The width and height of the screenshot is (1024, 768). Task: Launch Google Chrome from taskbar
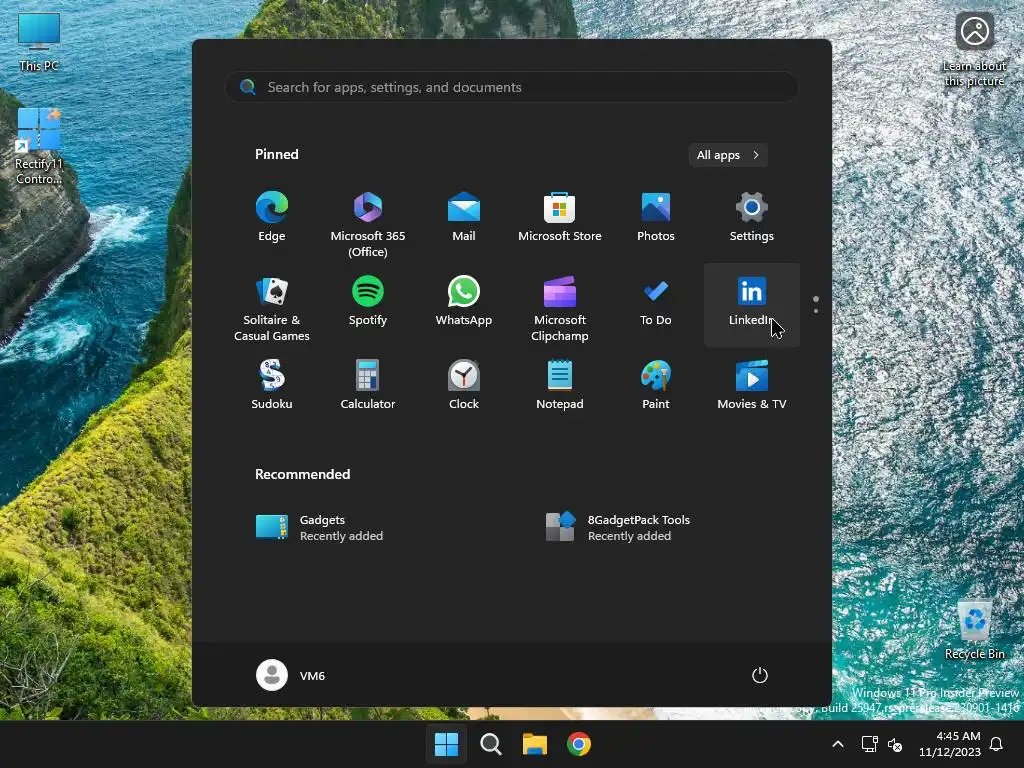click(x=579, y=744)
